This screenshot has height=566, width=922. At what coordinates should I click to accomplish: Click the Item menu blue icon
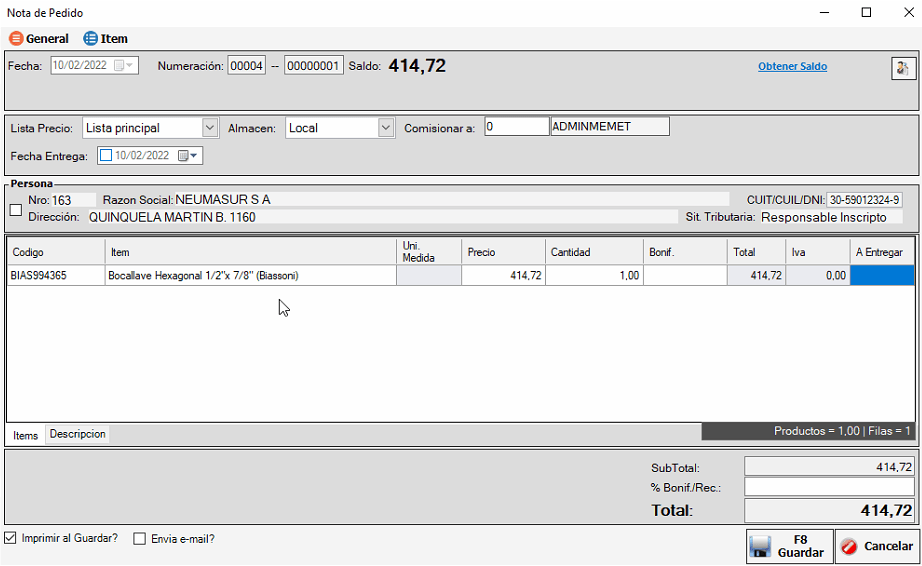tap(91, 39)
